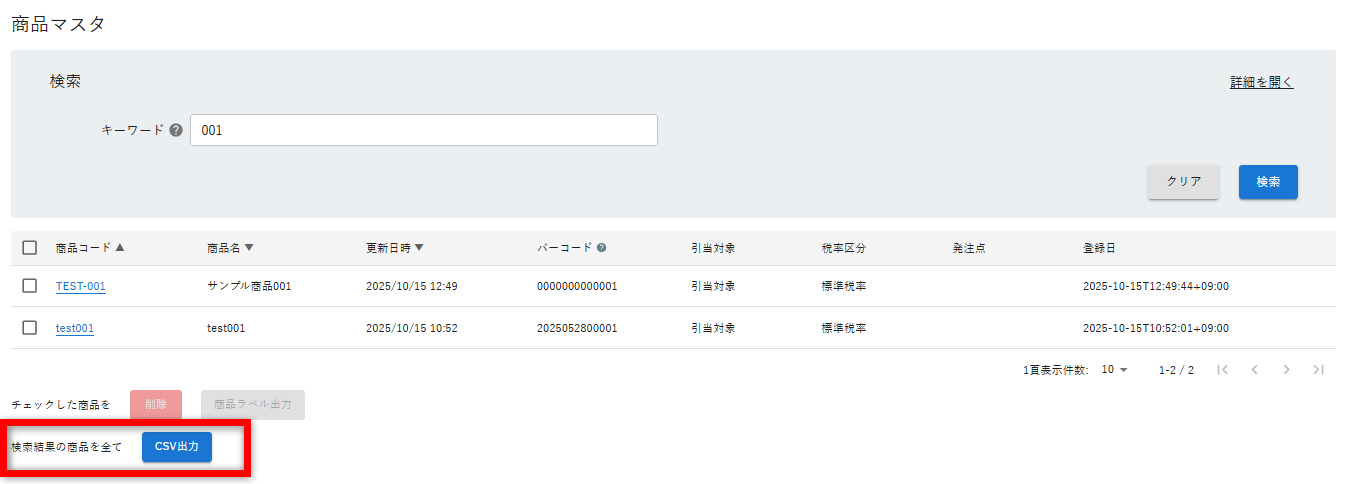The height and width of the screenshot is (484, 1346).
Task: Click the クリア clear button
Action: 1183,182
